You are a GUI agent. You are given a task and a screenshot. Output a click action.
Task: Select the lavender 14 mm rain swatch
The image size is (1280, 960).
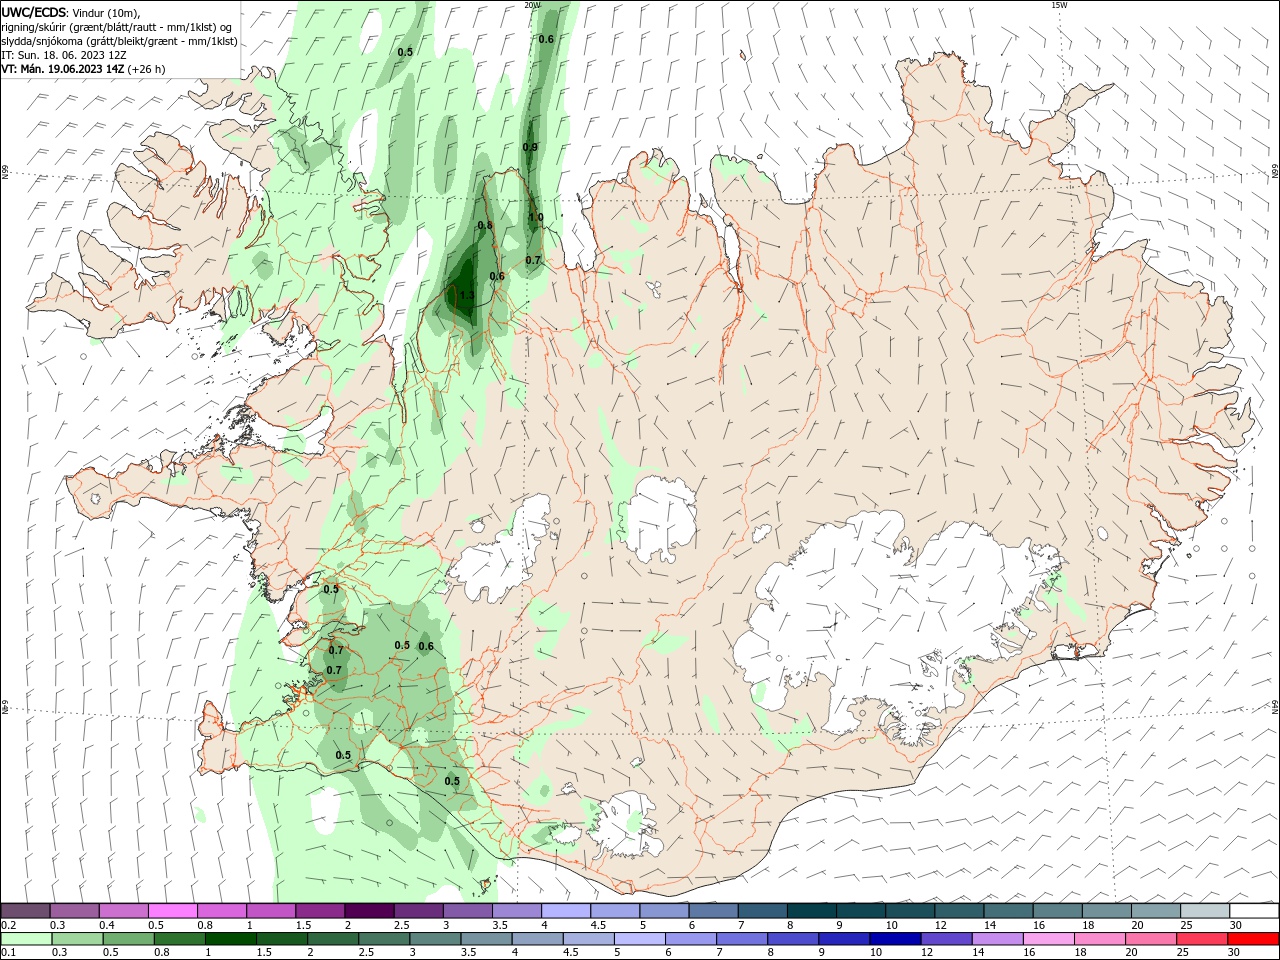998,939
